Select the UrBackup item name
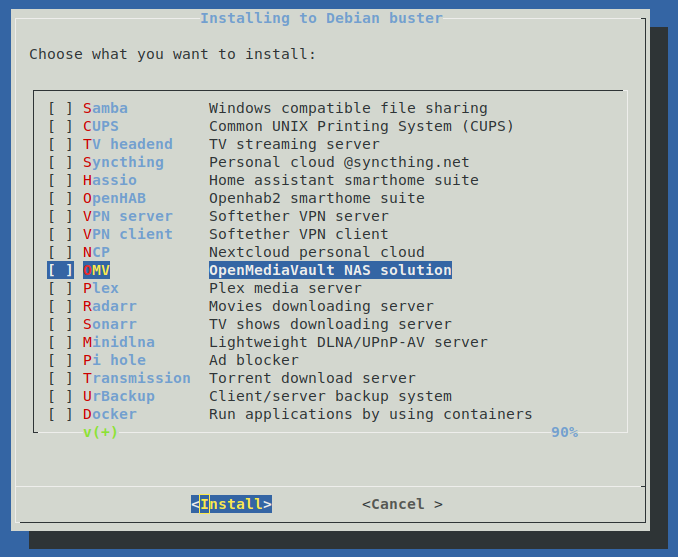Screen dimensions: 678x557 (x=119, y=397)
